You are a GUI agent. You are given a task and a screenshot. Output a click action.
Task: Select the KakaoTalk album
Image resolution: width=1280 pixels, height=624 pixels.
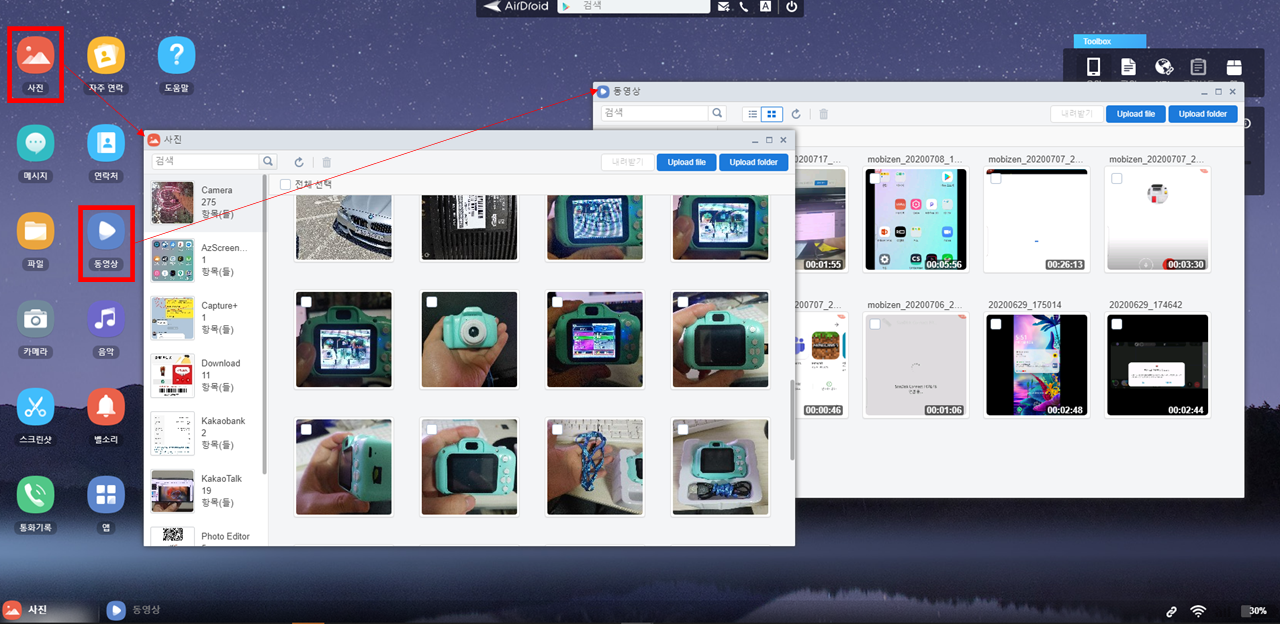[x=204, y=491]
